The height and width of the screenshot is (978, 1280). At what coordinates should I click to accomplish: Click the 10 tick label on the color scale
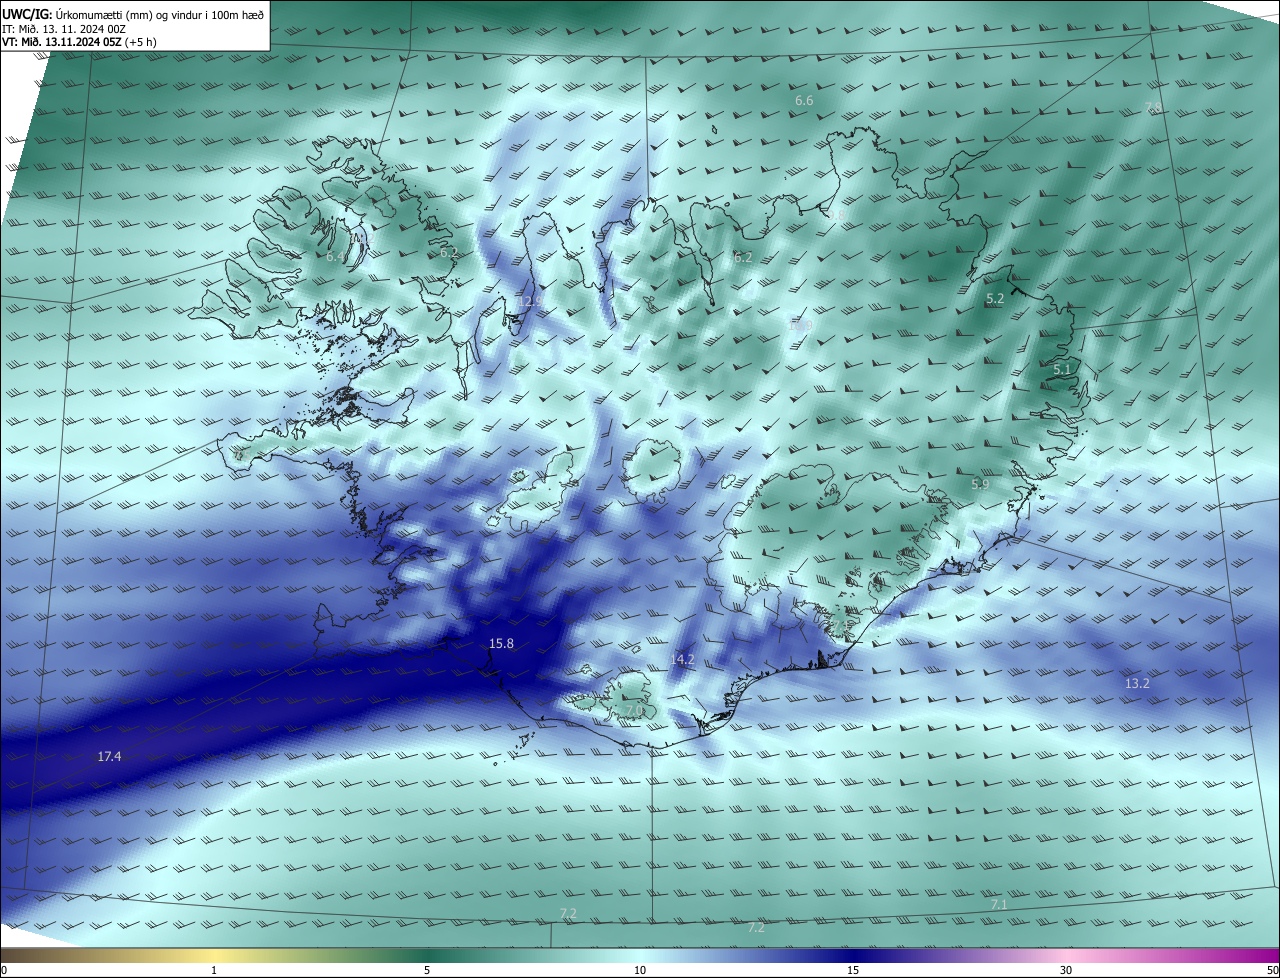[x=640, y=970]
